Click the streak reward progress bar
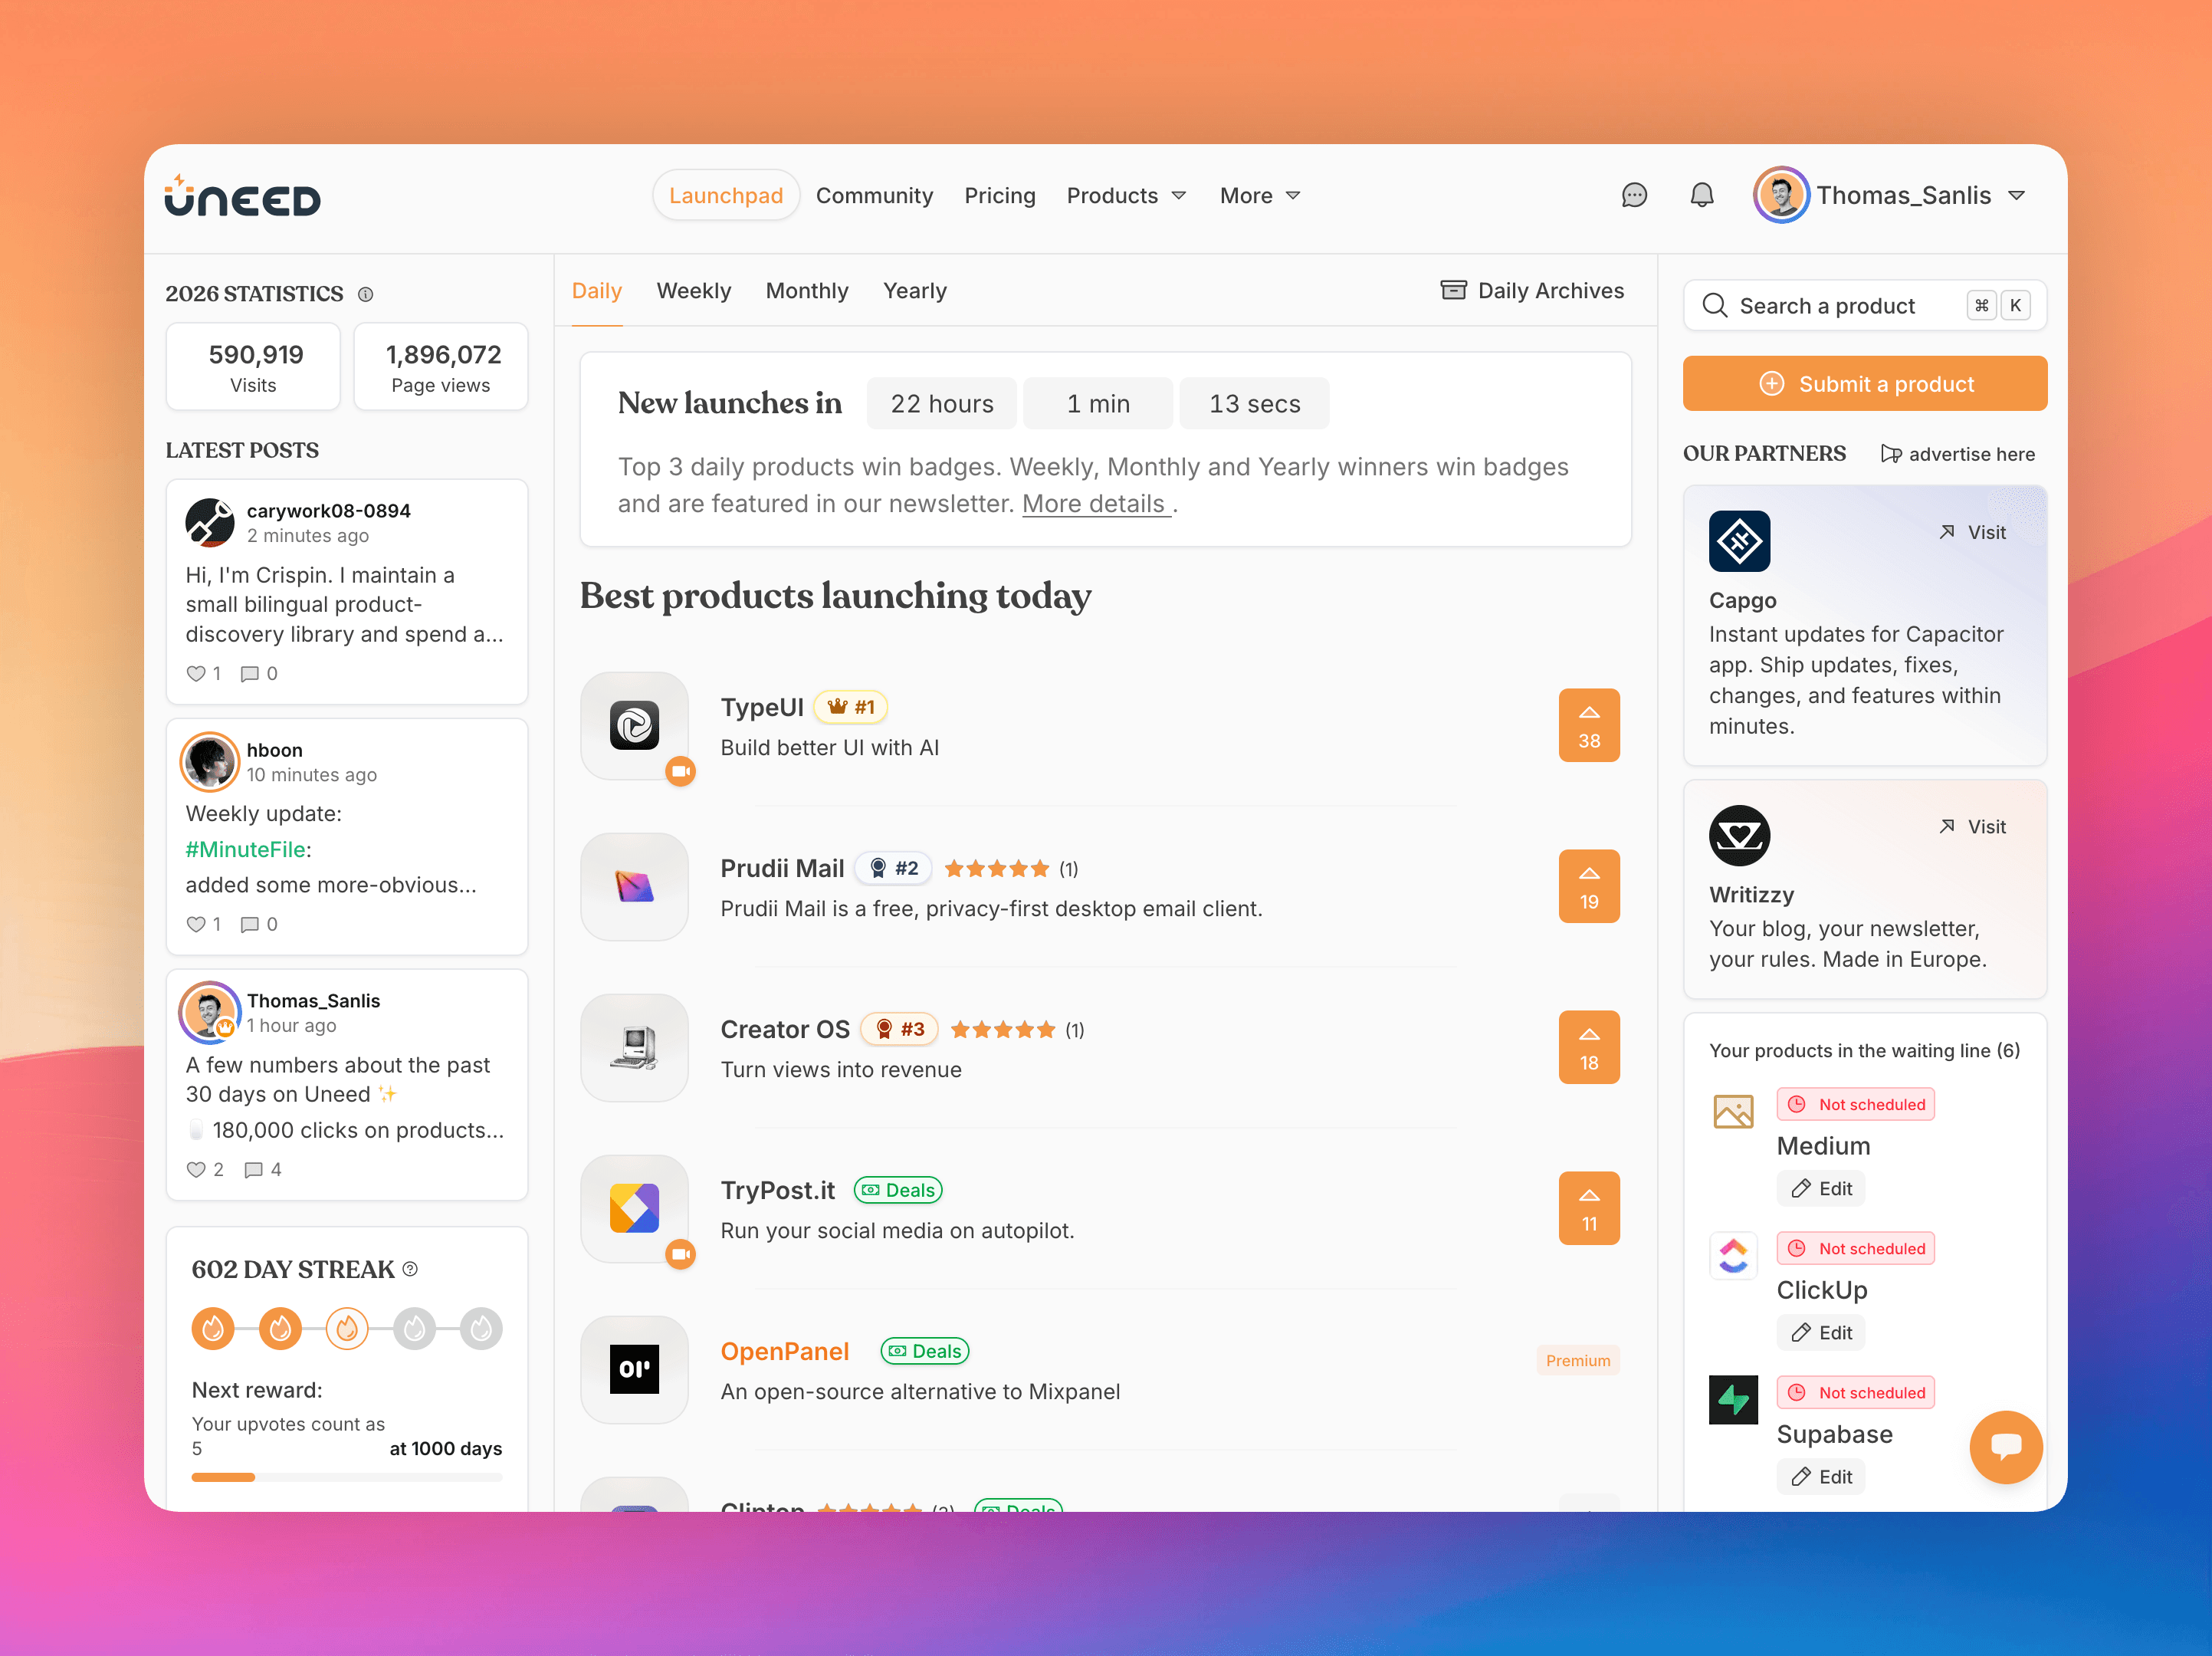 point(347,1477)
